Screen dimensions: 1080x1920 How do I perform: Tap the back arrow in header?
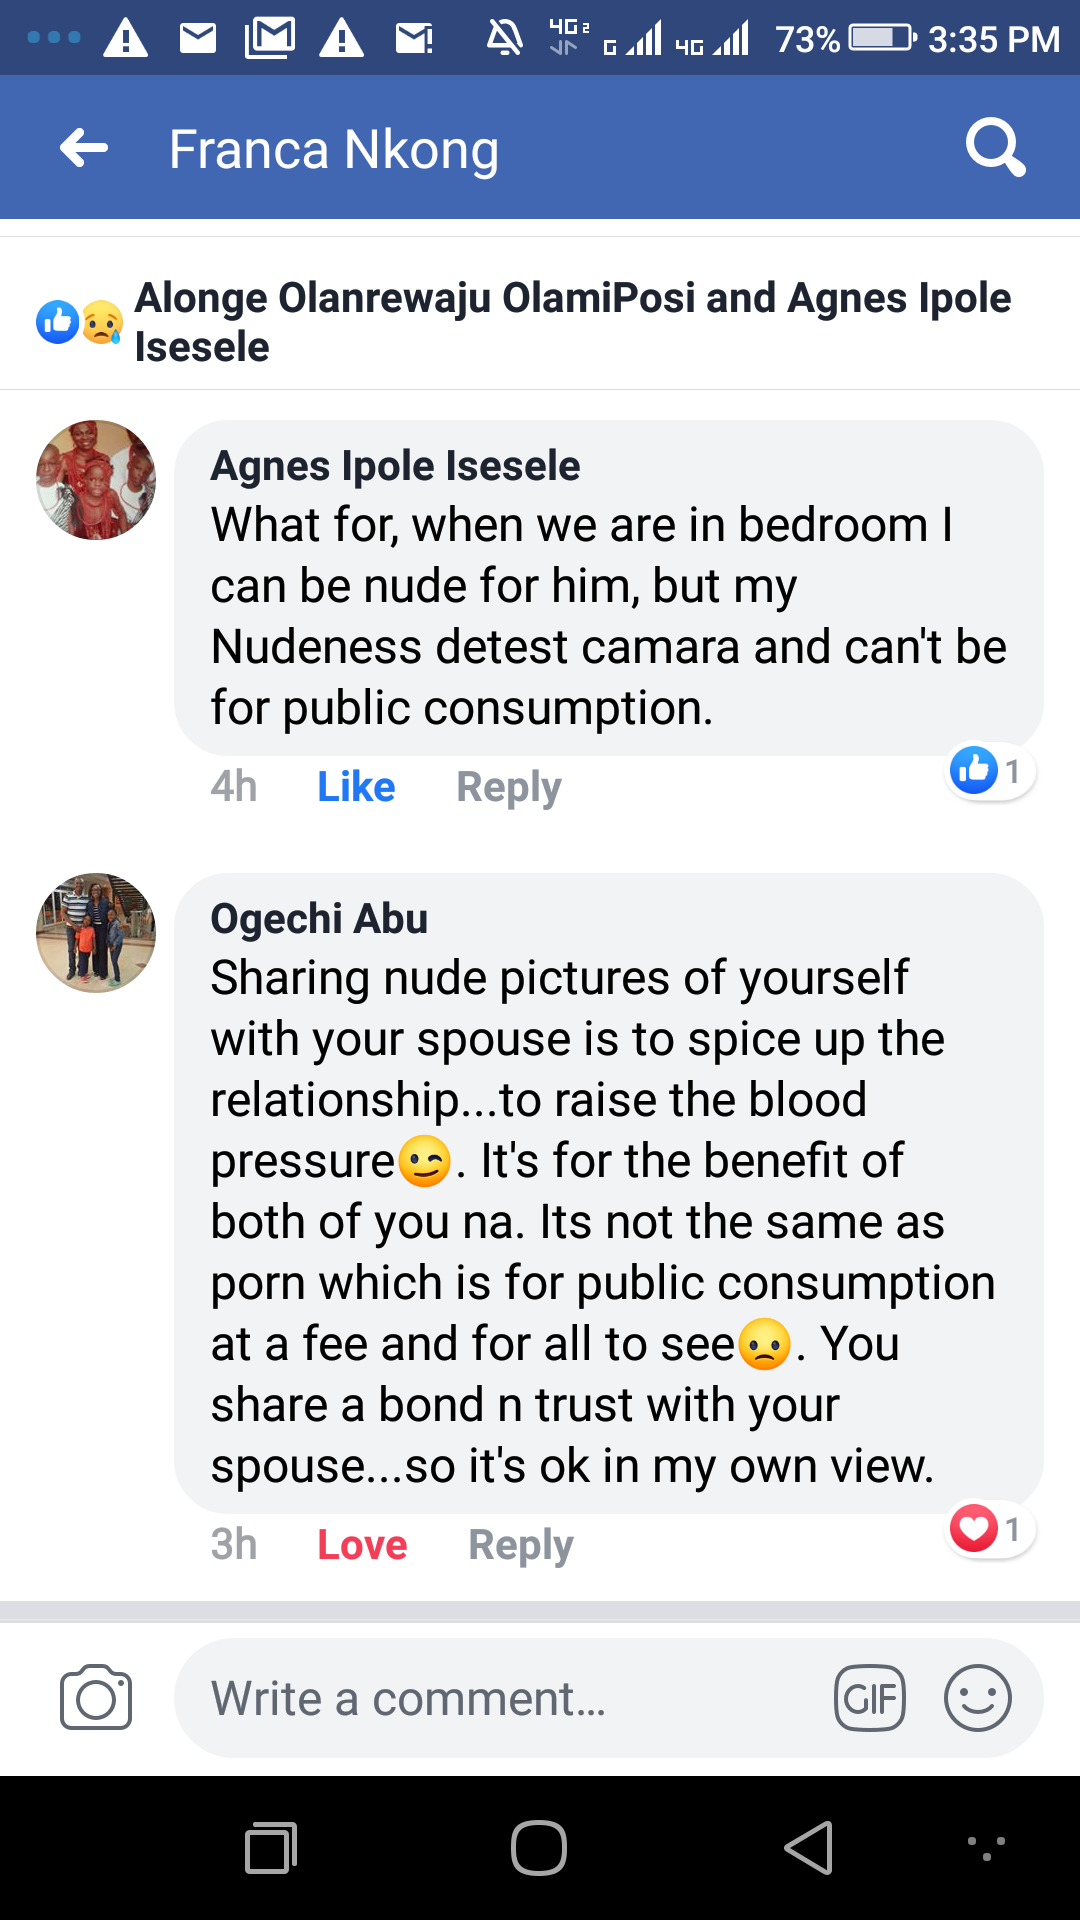[x=84, y=149]
